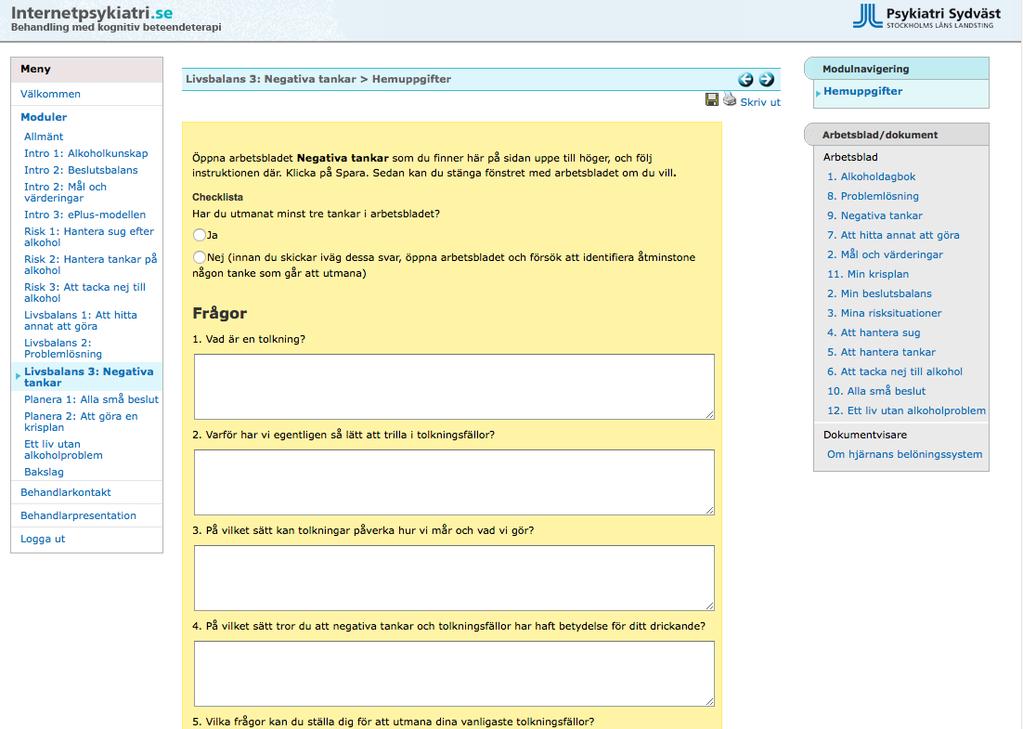Open worksheet 5. Att hantera tankar
The image size is (1023, 729).
pyautogui.click(x=881, y=353)
